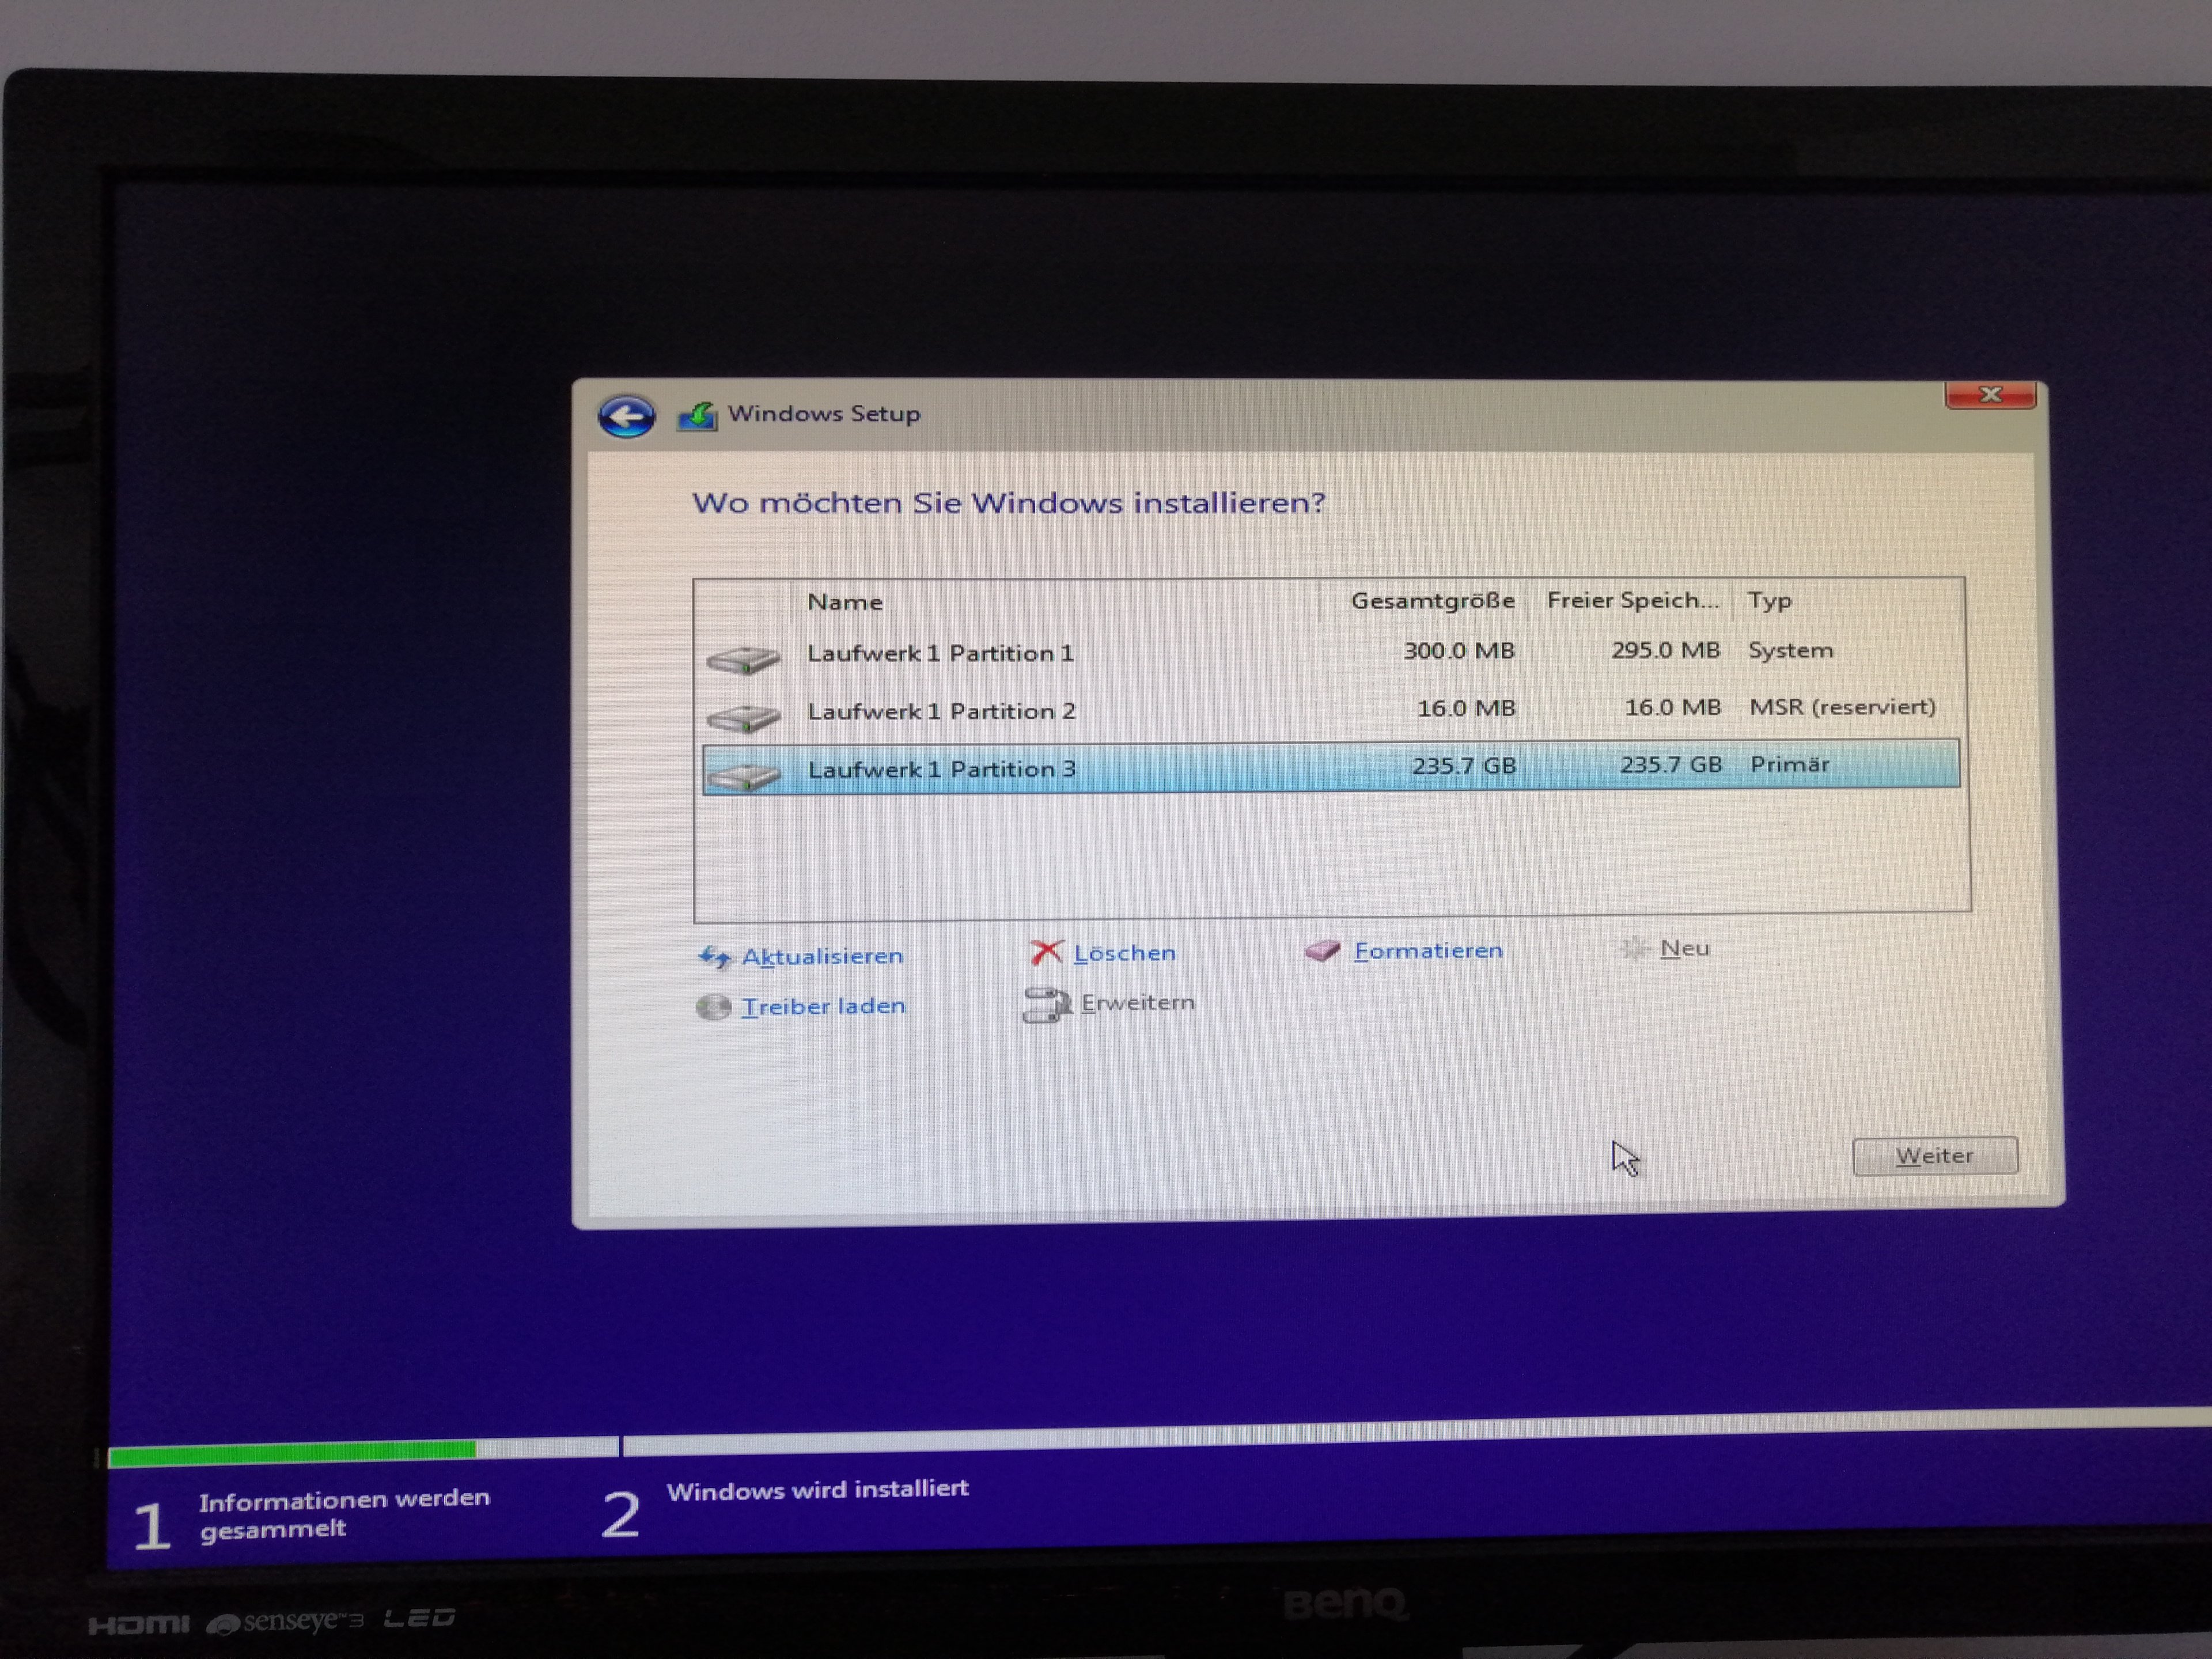The width and height of the screenshot is (2212, 1659).
Task: Open the Treiber laden link
Action: [823, 1006]
